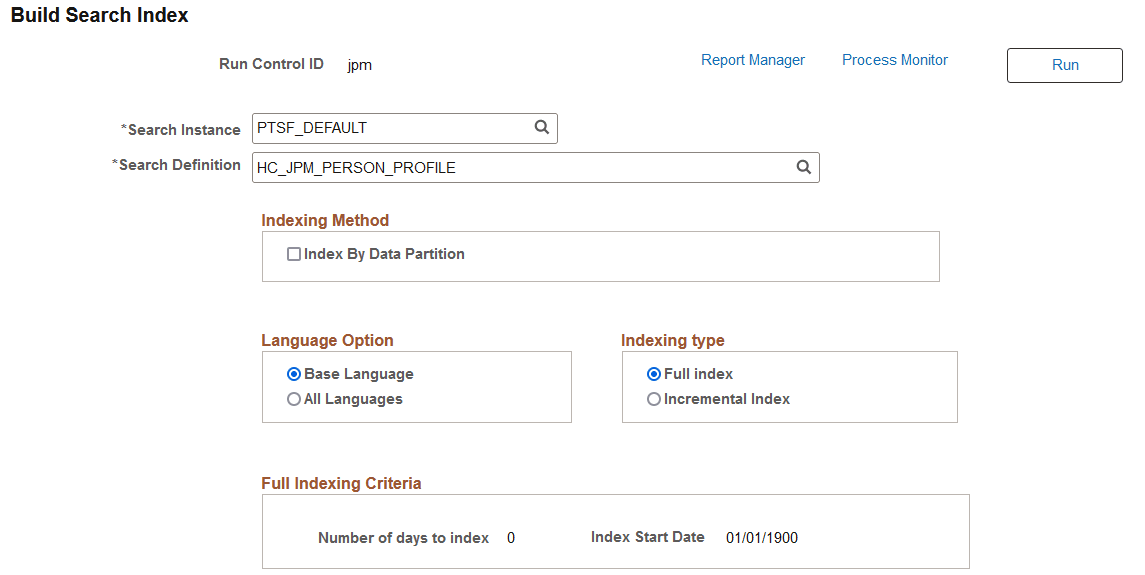Click the Indexing Method section heading
This screenshot has height=575, width=1145.
(x=325, y=220)
